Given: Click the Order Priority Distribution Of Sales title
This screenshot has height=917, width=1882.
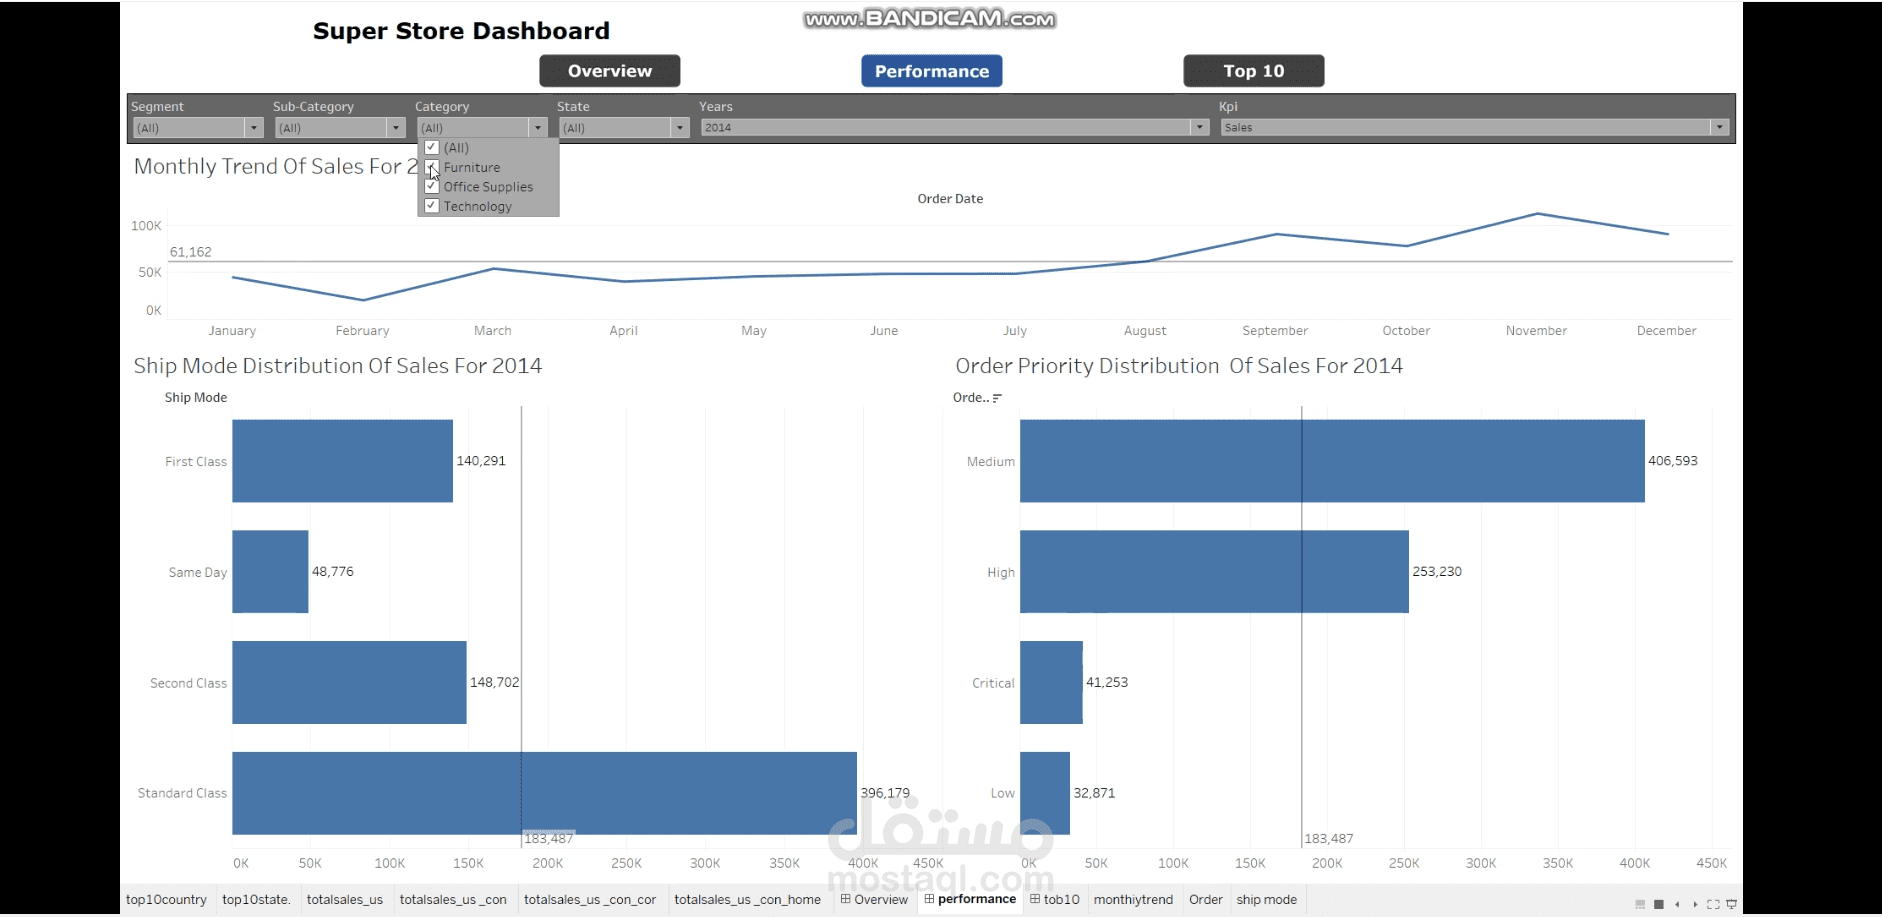Looking at the screenshot, I should click(1179, 366).
